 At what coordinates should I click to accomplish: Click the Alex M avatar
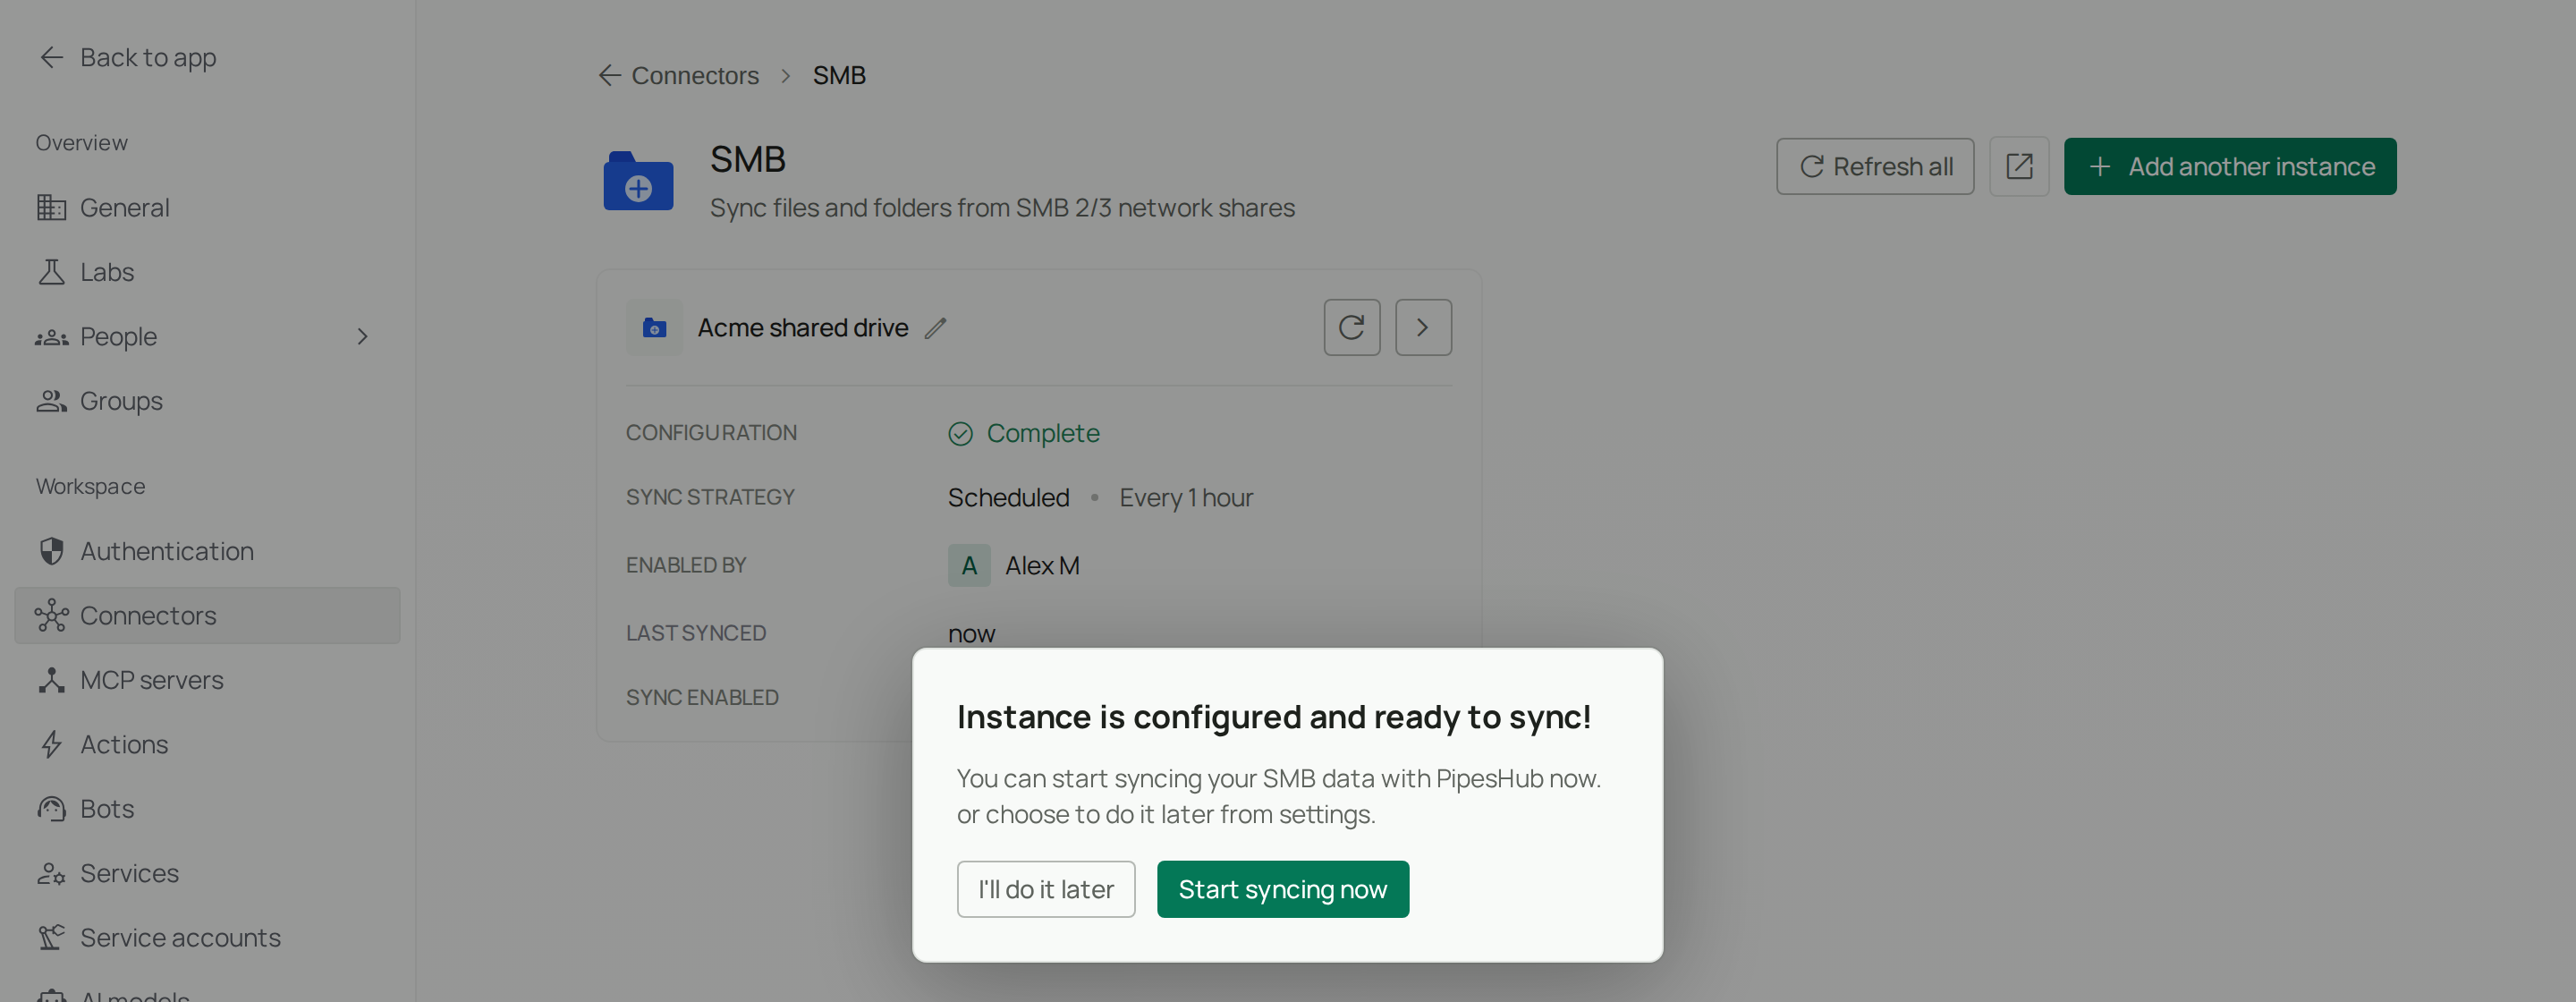[x=969, y=565]
